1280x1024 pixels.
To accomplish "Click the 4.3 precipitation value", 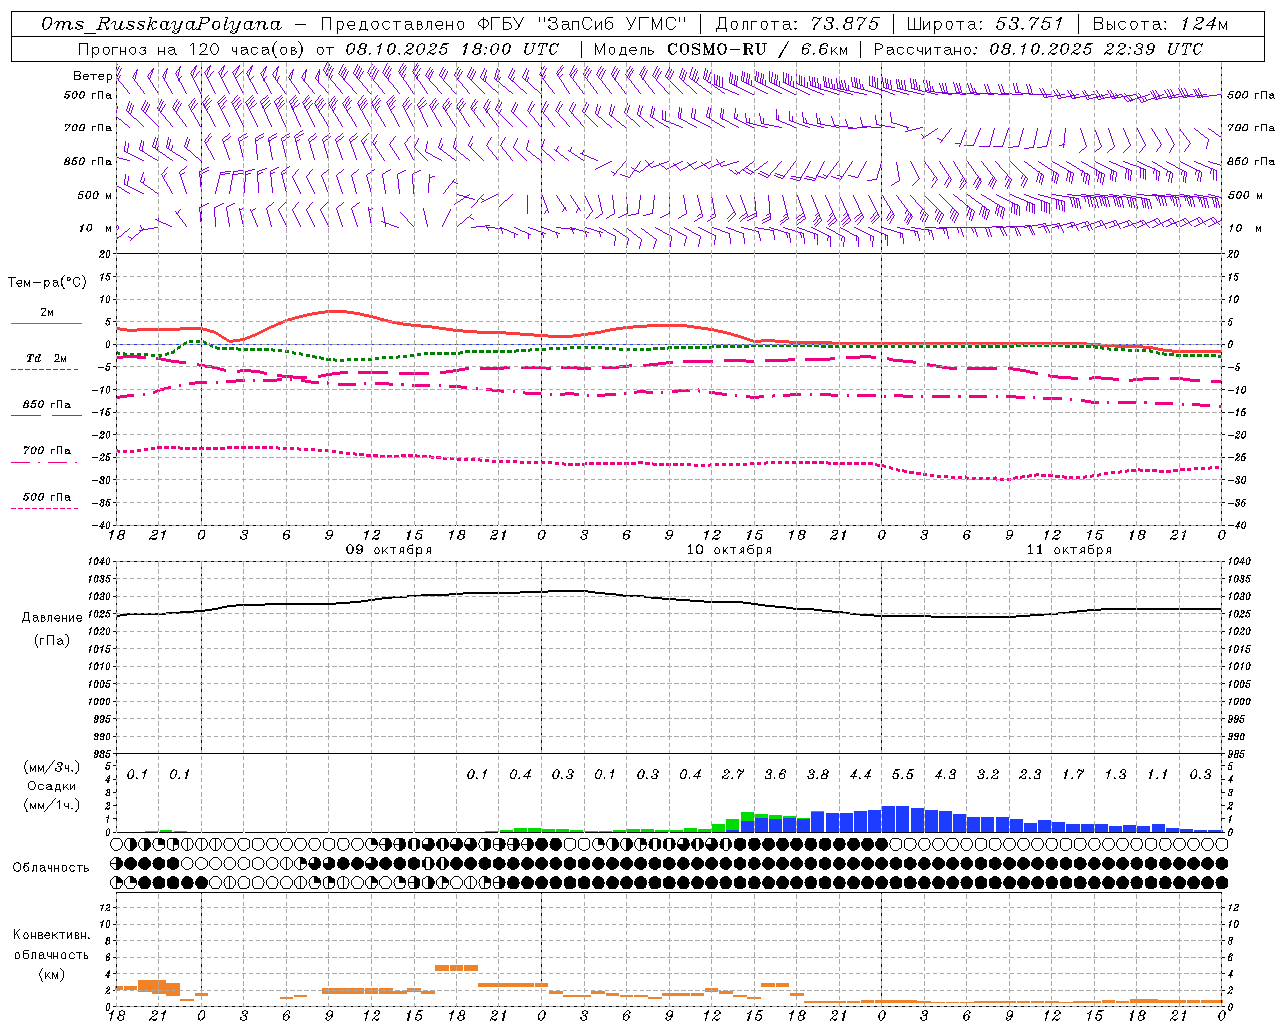I will [945, 775].
